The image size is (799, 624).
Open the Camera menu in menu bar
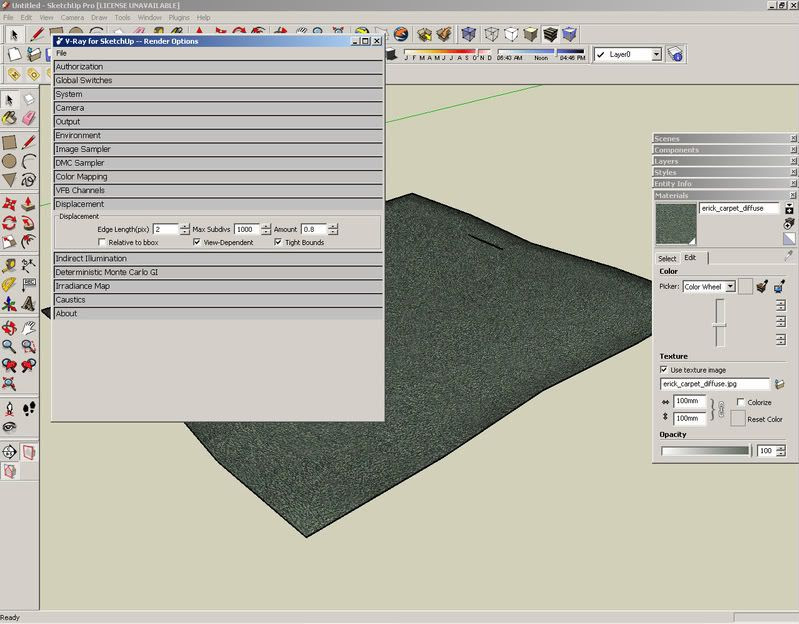pos(72,17)
